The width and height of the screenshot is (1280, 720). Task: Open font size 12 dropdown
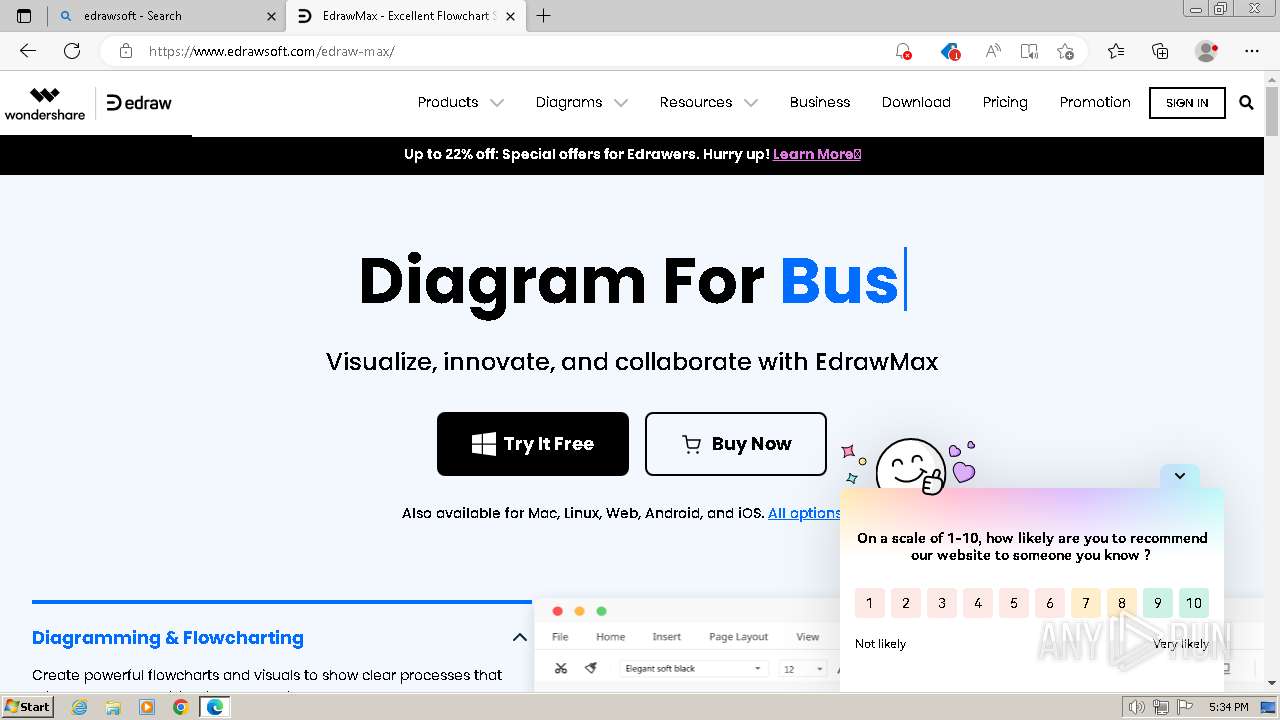(803, 668)
